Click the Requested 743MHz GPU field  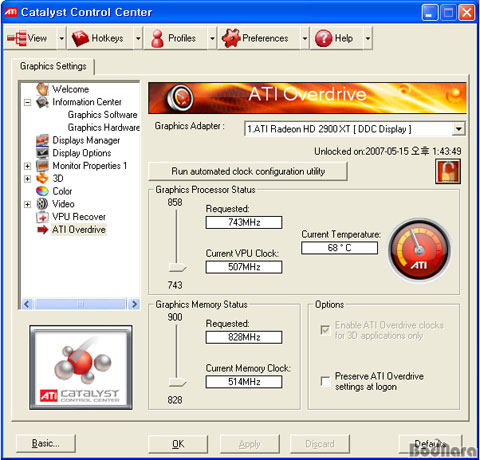pos(244,222)
